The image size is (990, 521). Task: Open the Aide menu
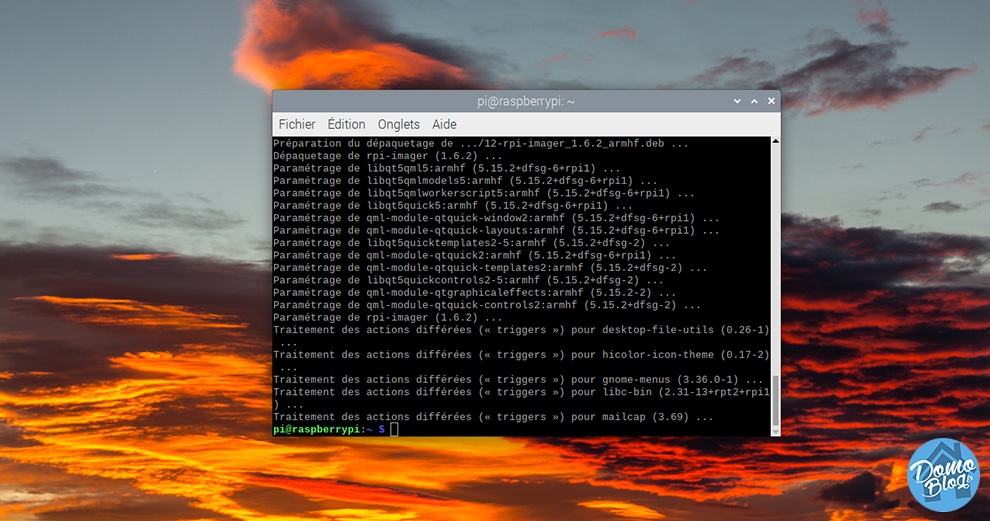pos(444,124)
